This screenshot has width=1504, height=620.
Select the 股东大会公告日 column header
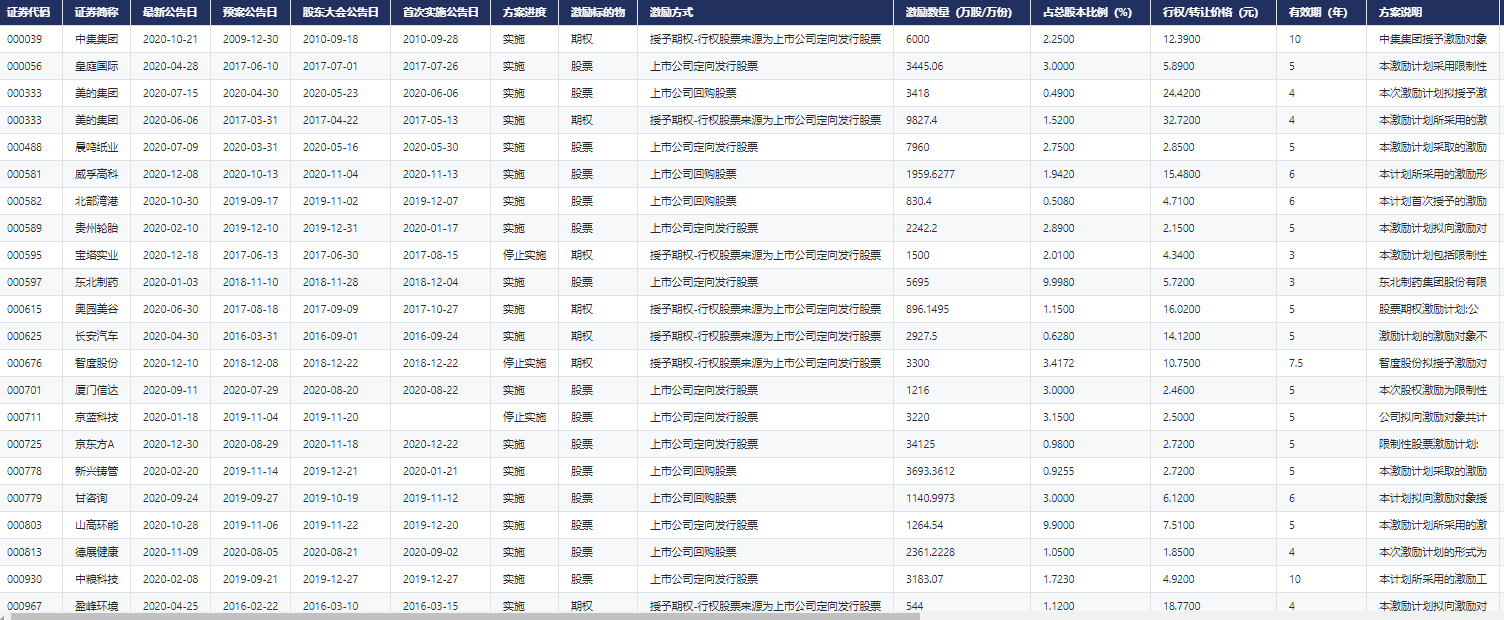click(341, 12)
